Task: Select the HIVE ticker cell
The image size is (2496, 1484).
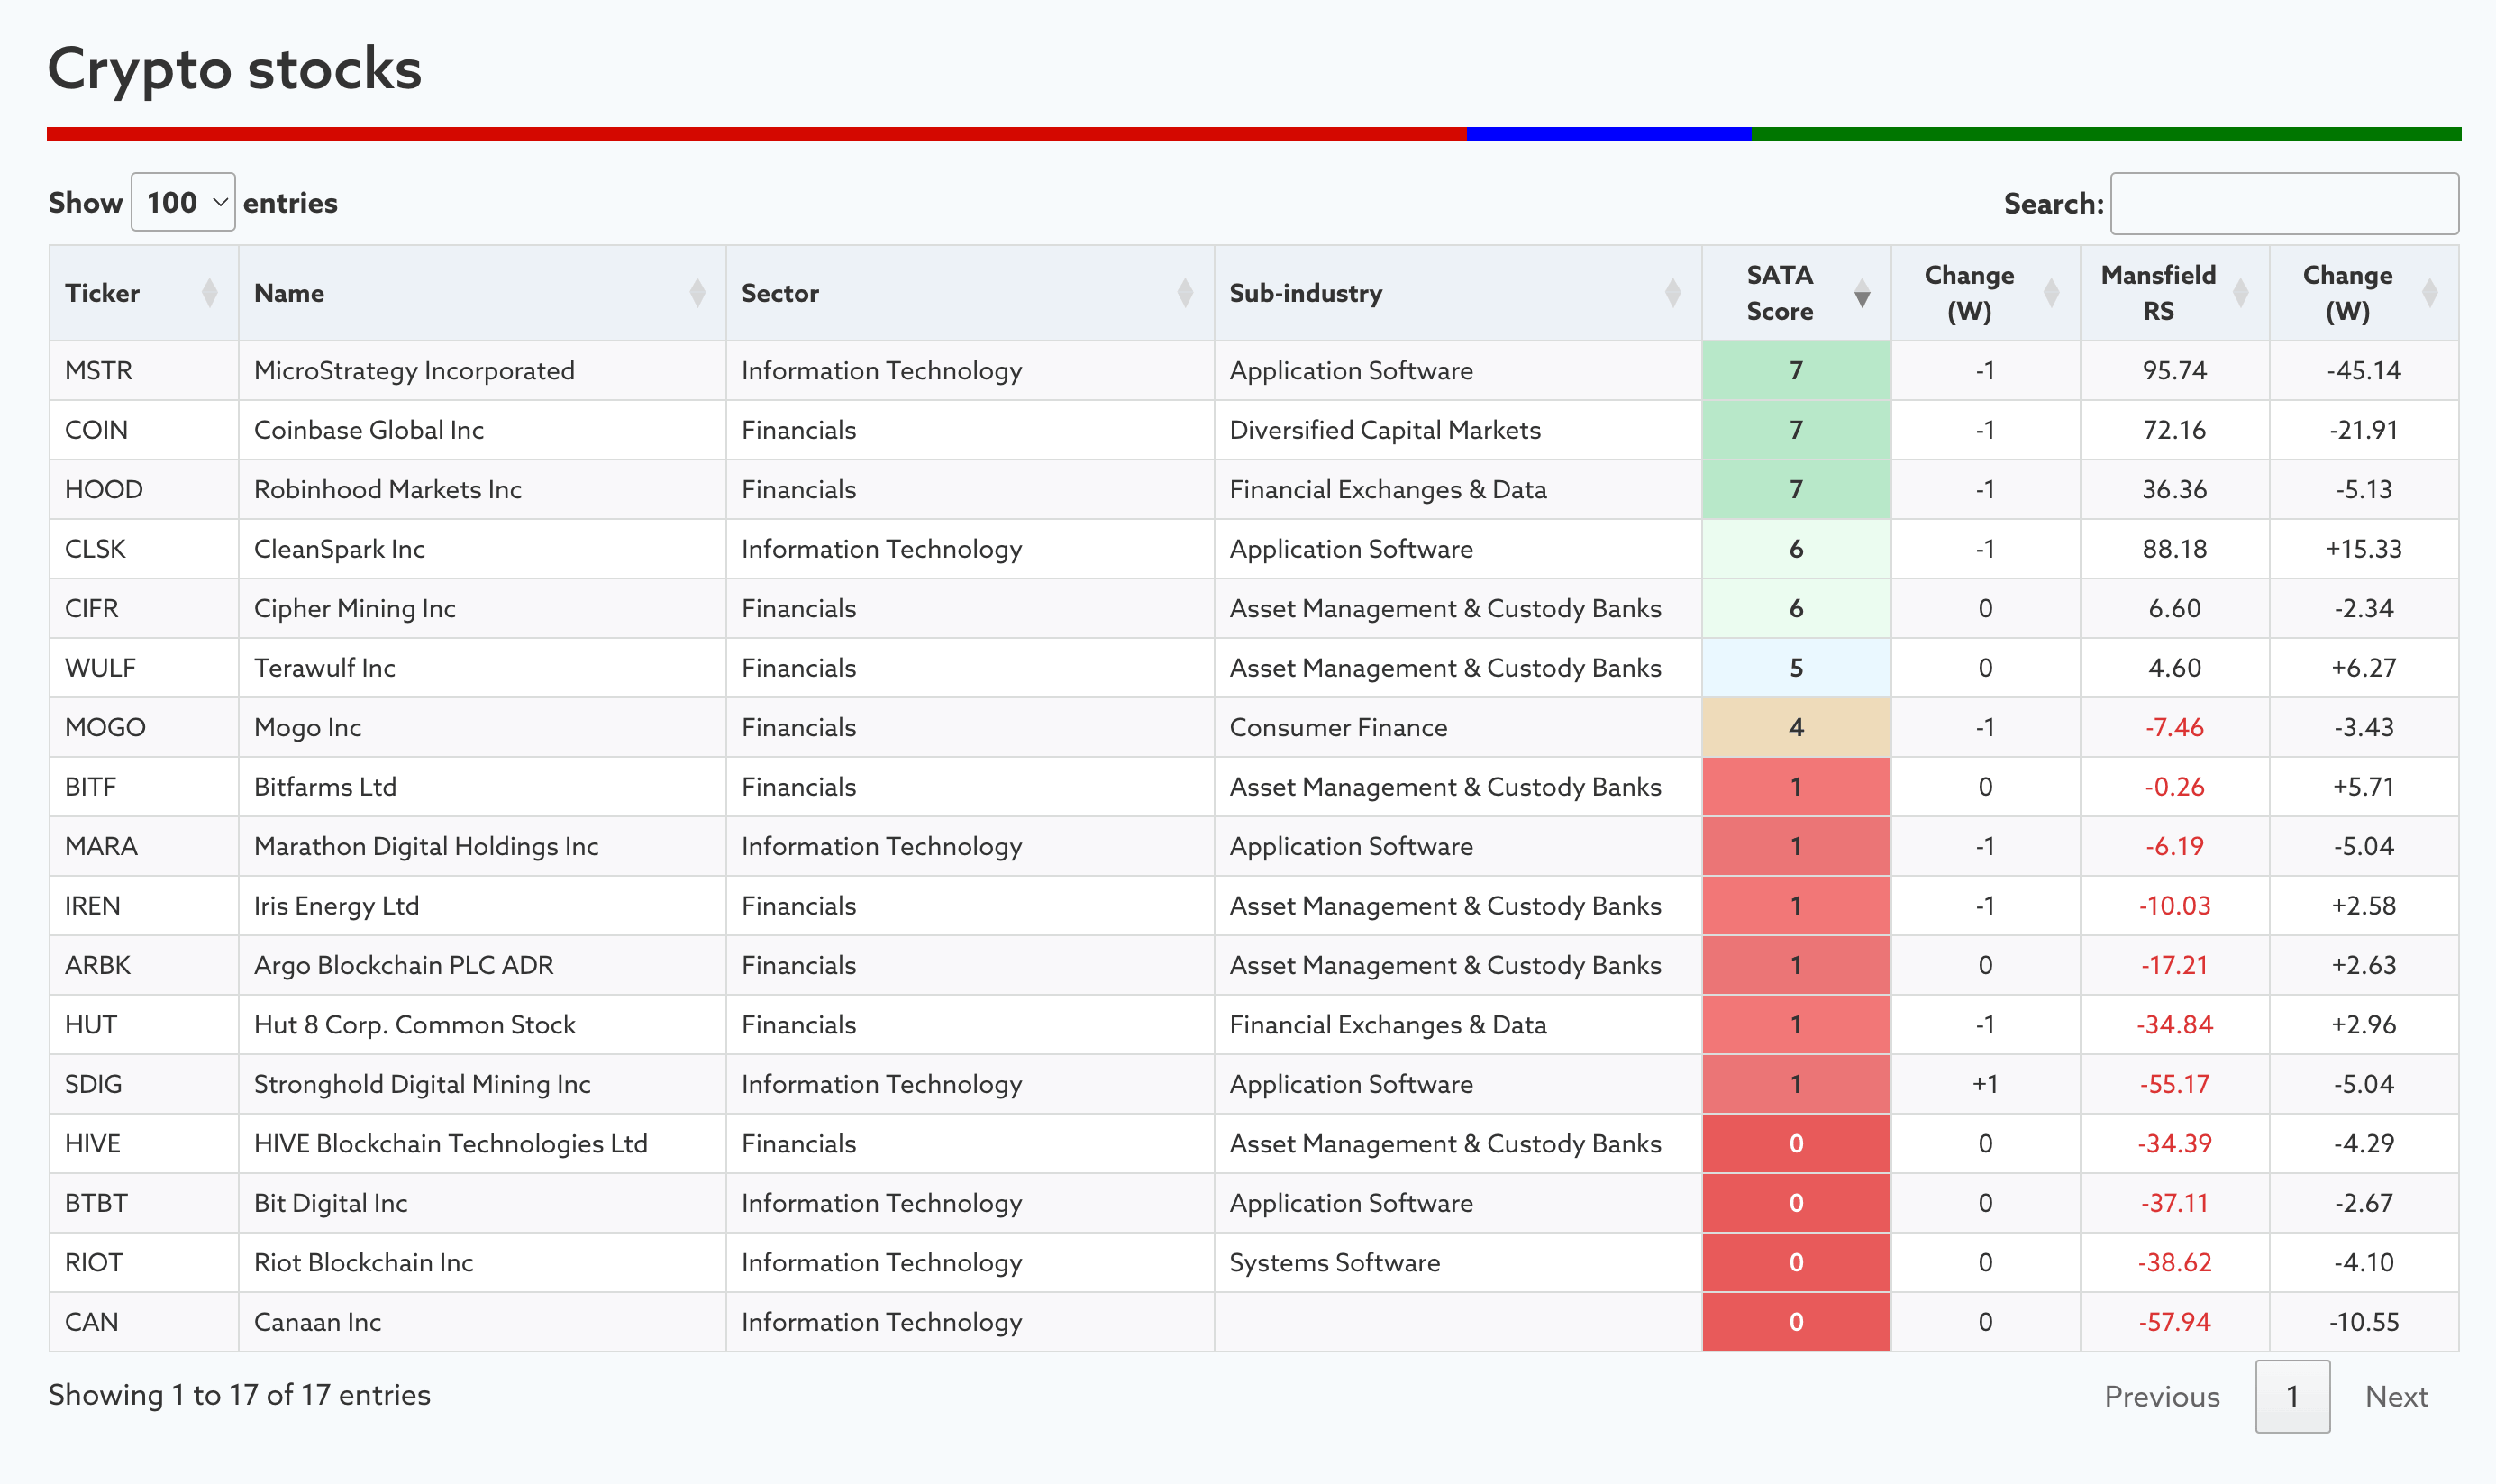Action: pos(143,1144)
